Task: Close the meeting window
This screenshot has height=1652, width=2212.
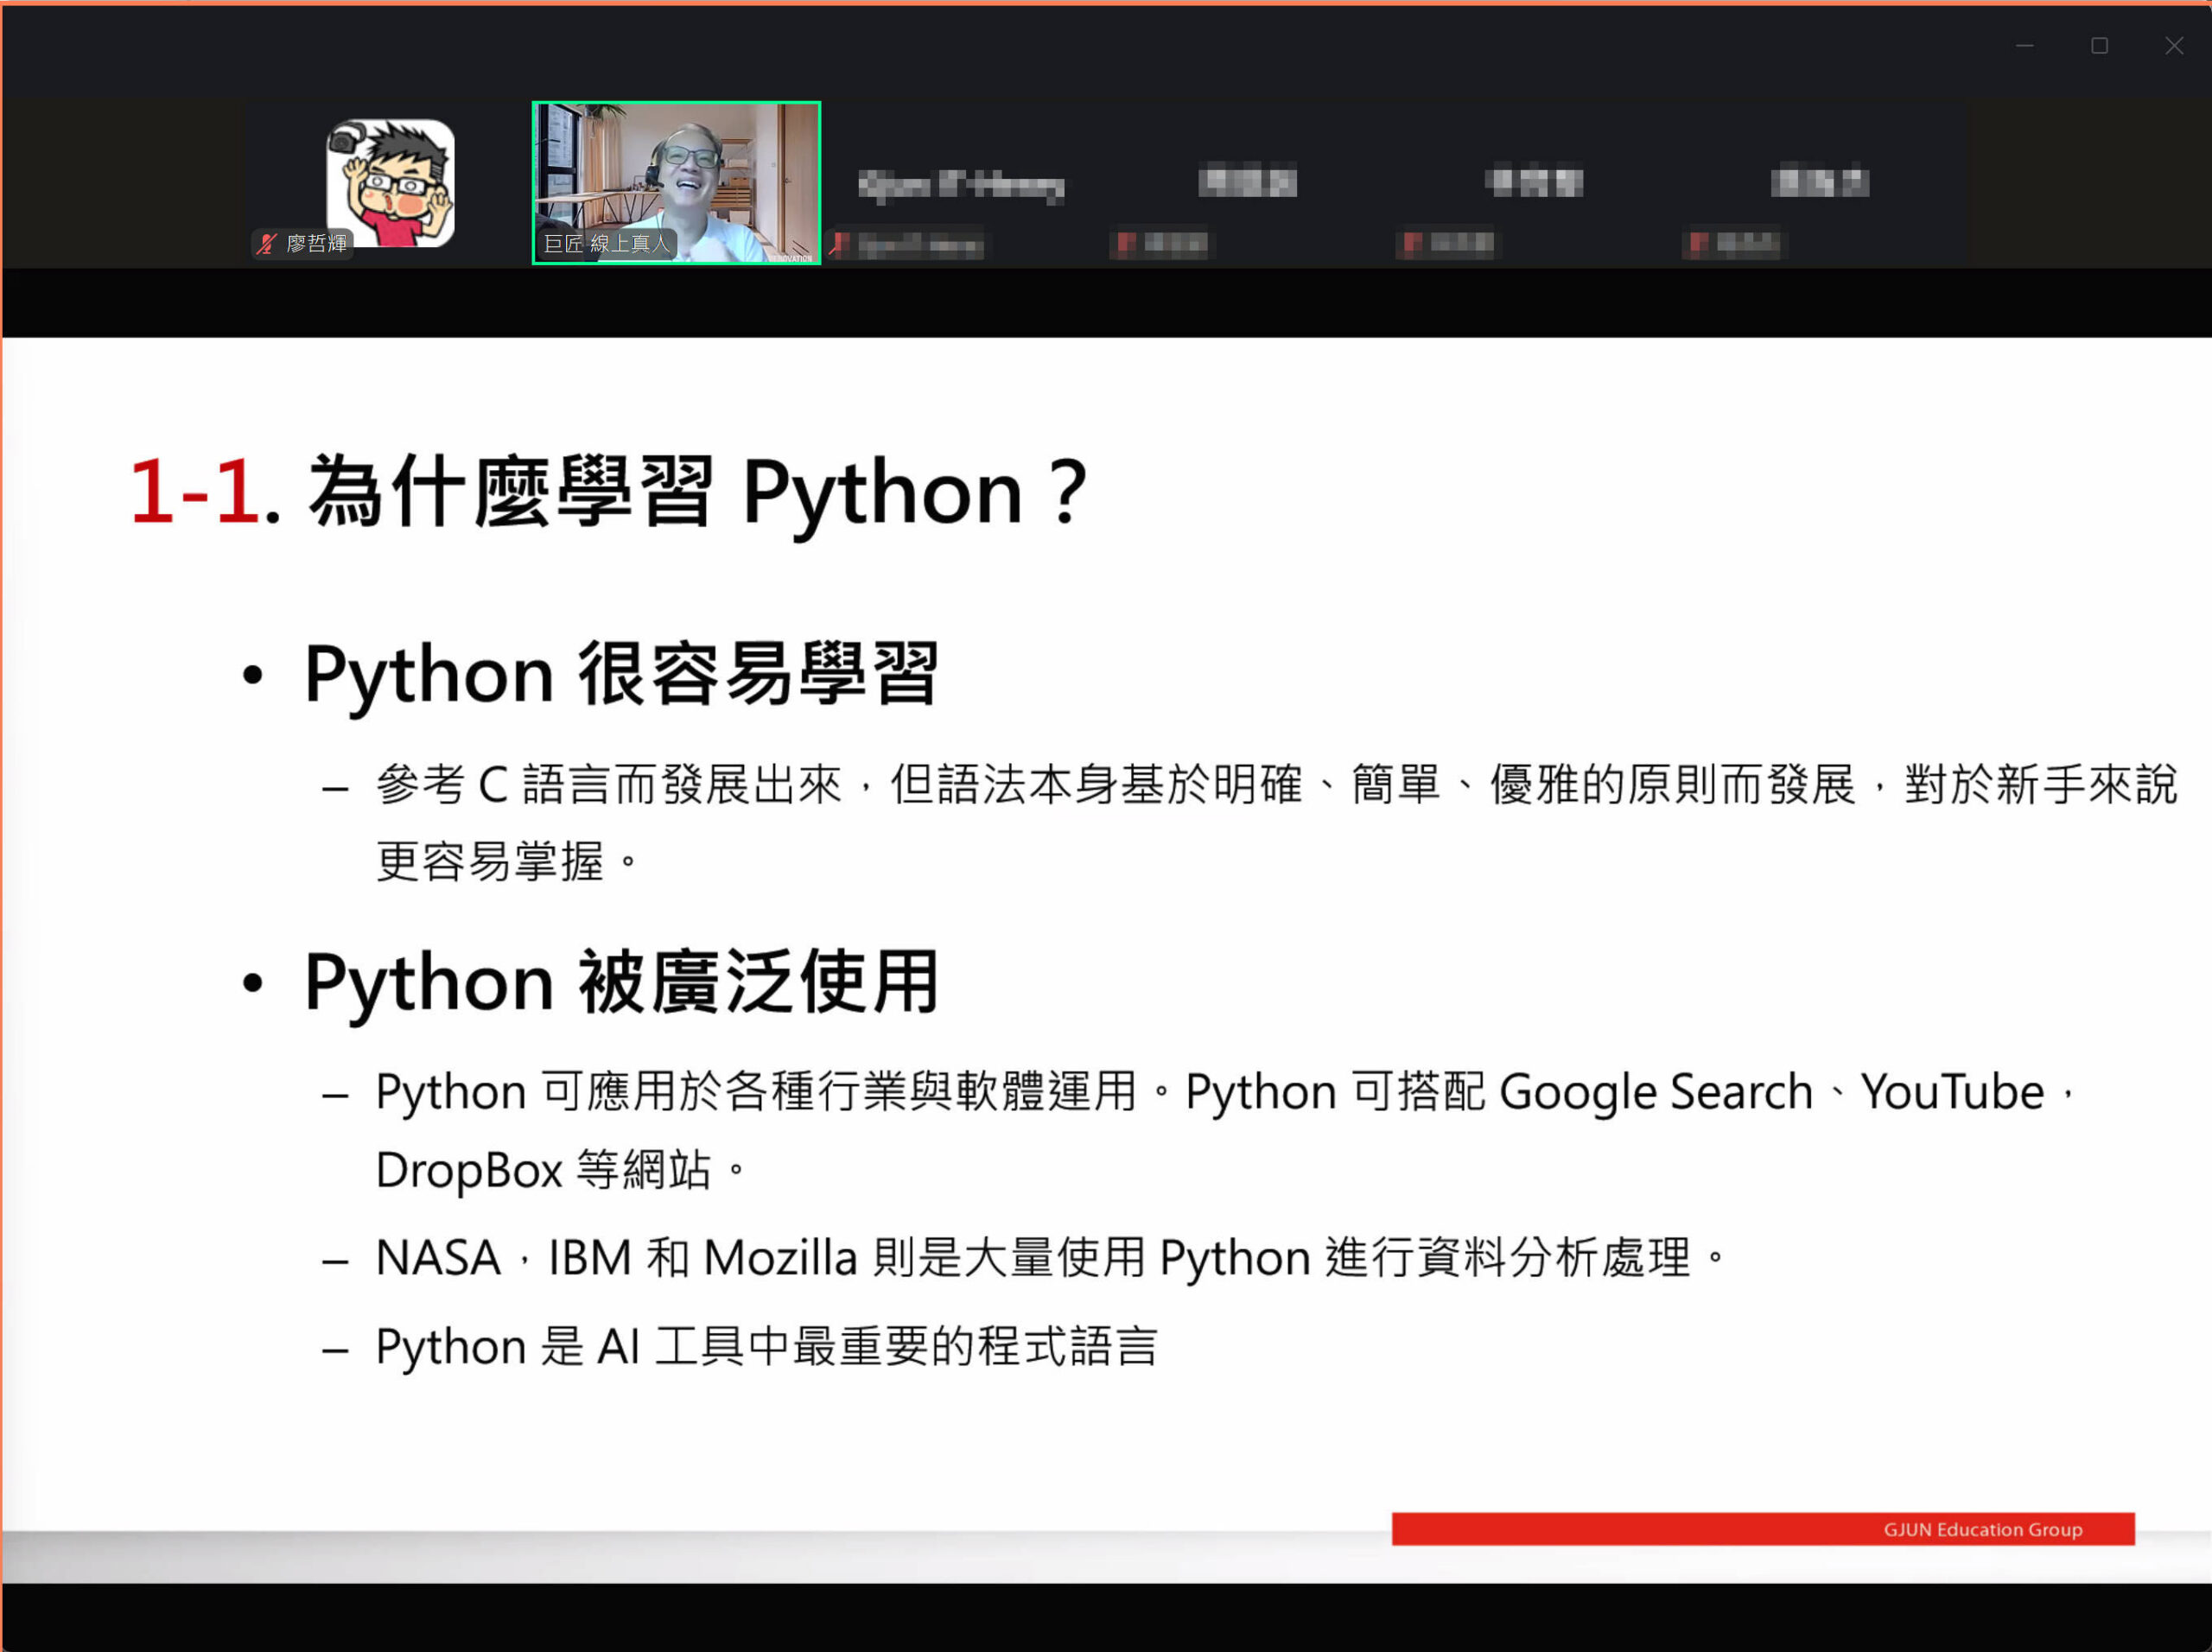Action: pos(2174,46)
